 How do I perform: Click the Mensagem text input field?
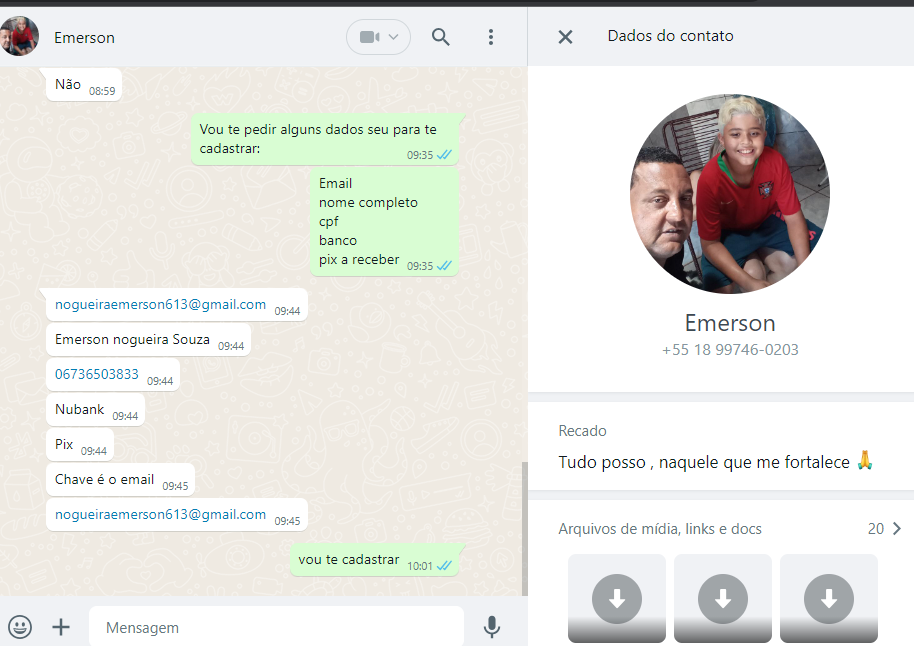pos(275,627)
